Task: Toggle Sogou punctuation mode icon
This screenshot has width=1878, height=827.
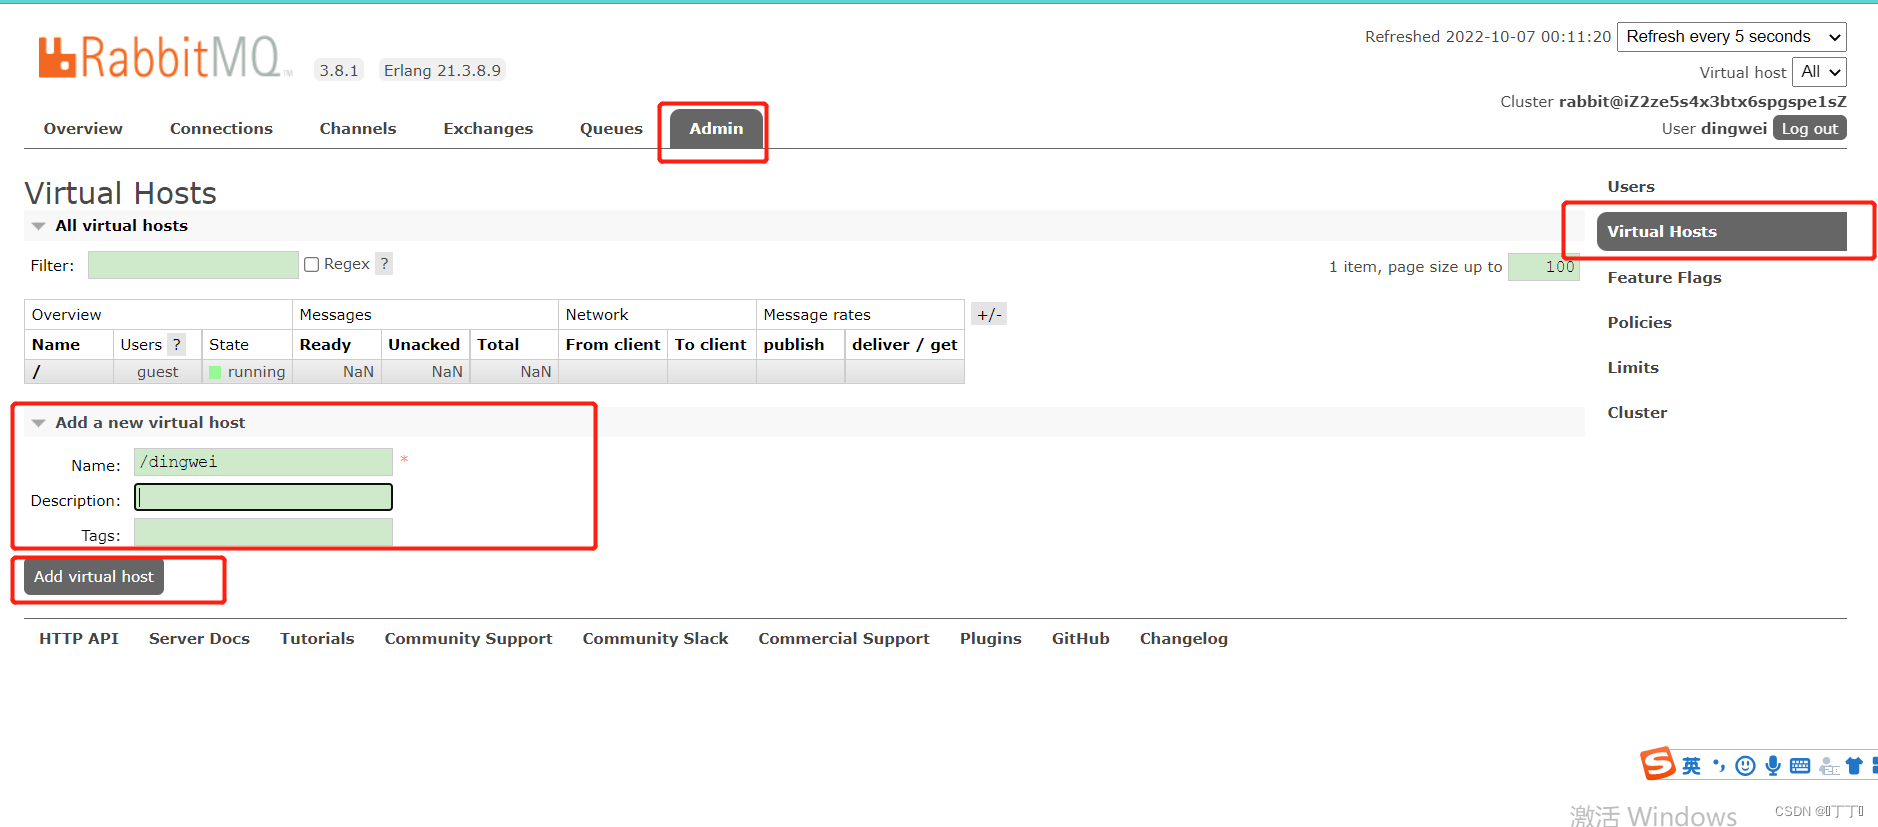Action: click(x=1718, y=766)
